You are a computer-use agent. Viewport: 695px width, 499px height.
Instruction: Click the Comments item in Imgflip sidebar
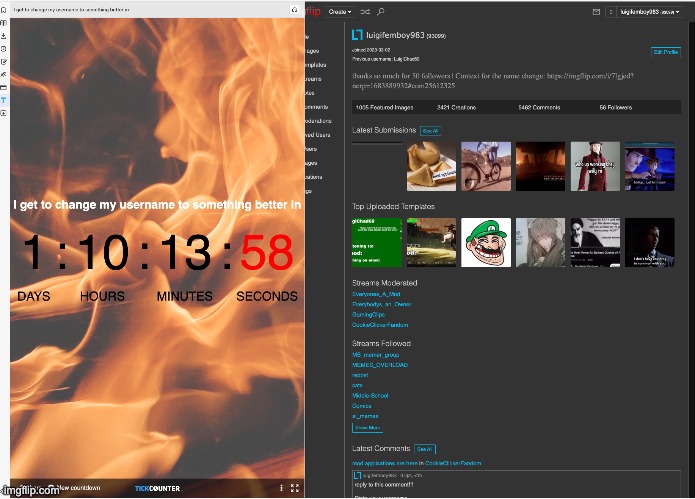tap(316, 107)
